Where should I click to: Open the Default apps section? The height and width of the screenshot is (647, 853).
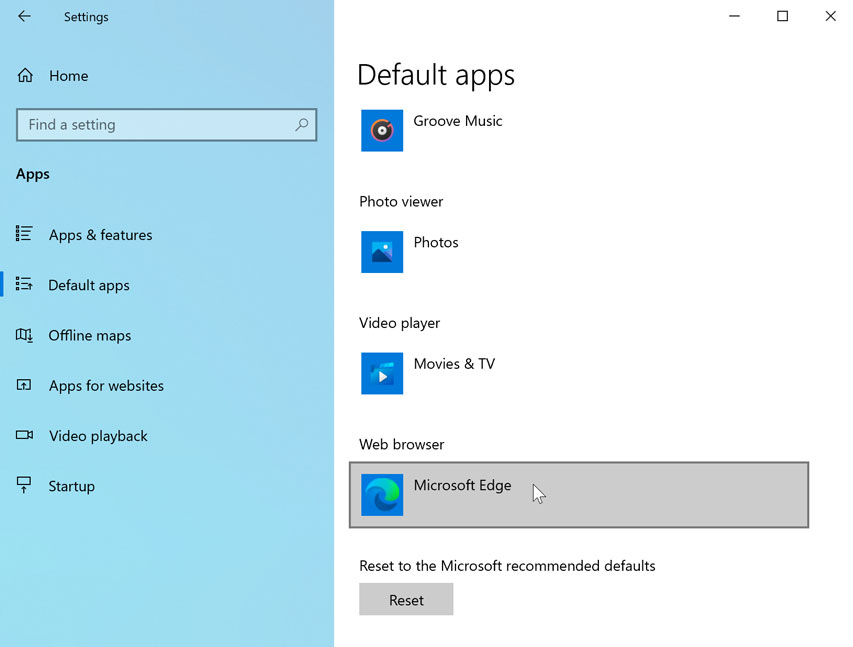(x=88, y=284)
